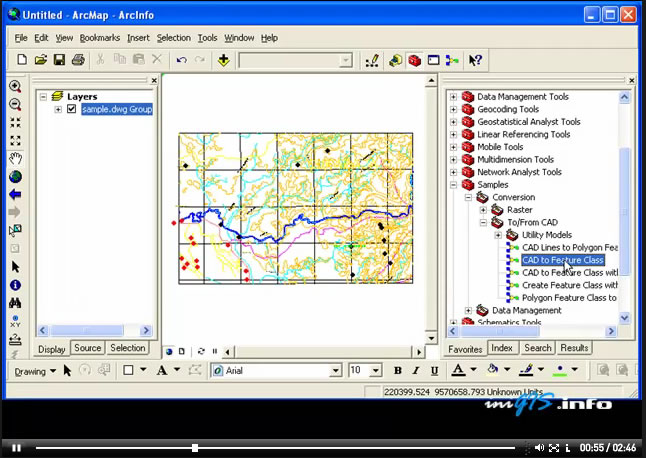Open the File menu
The height and width of the screenshot is (458, 646).
click(21, 38)
